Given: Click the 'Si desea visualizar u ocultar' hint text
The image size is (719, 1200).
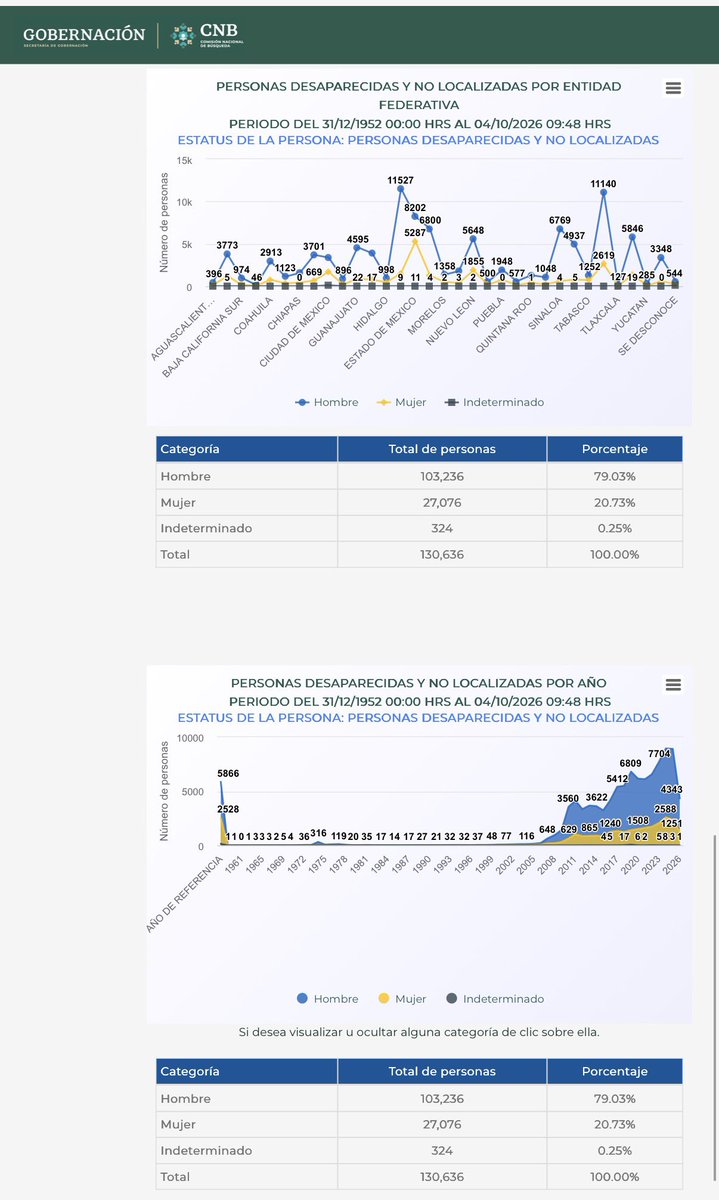Looking at the screenshot, I should [419, 1031].
